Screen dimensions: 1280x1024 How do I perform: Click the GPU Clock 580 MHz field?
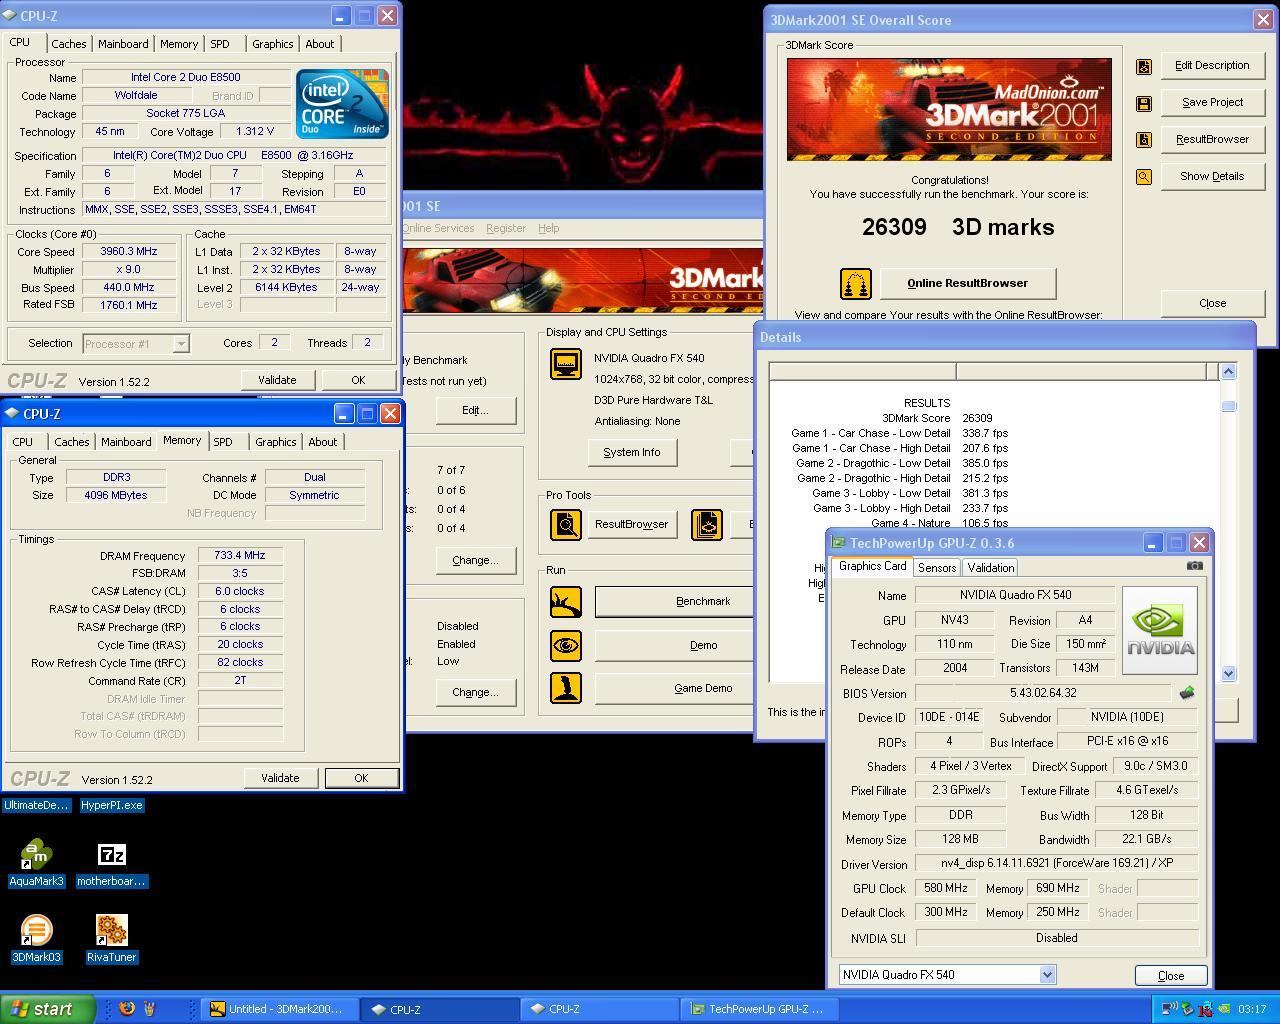[x=946, y=888]
